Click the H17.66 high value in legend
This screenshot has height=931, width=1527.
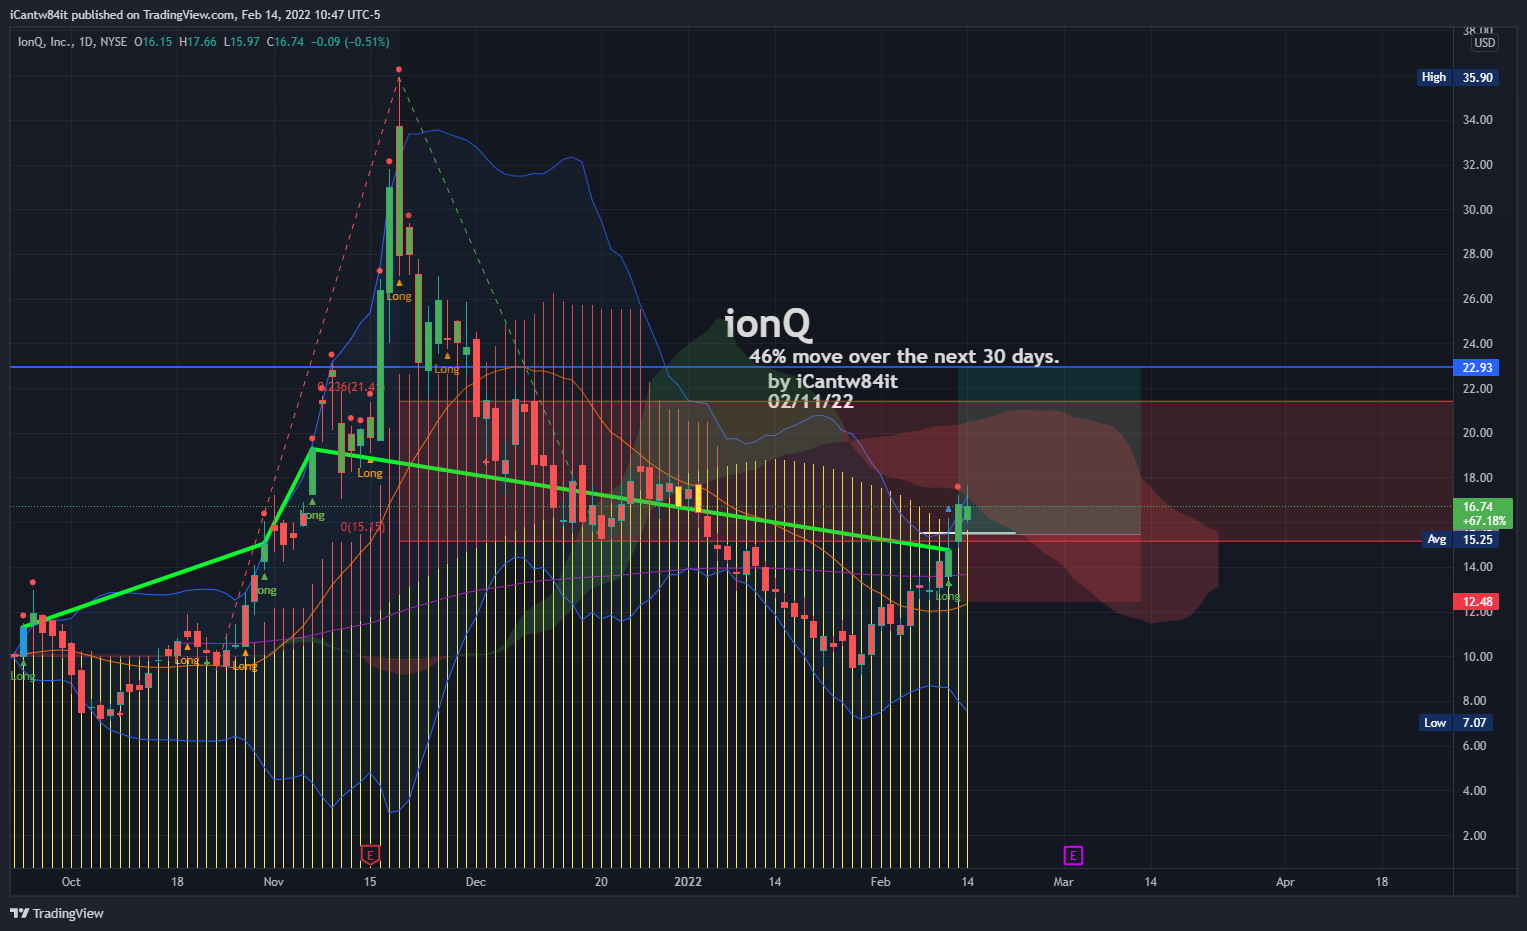click(198, 42)
